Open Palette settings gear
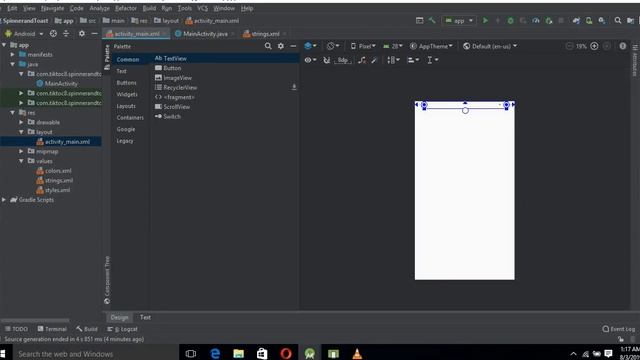The height and width of the screenshot is (360, 640). [281, 46]
